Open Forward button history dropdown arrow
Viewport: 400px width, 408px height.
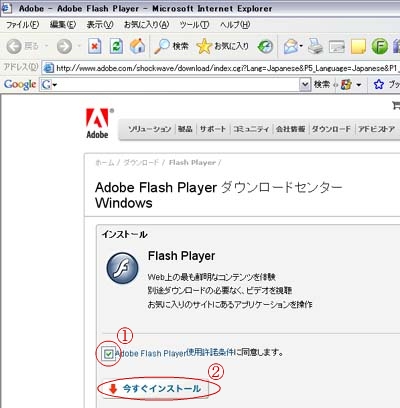[79, 46]
